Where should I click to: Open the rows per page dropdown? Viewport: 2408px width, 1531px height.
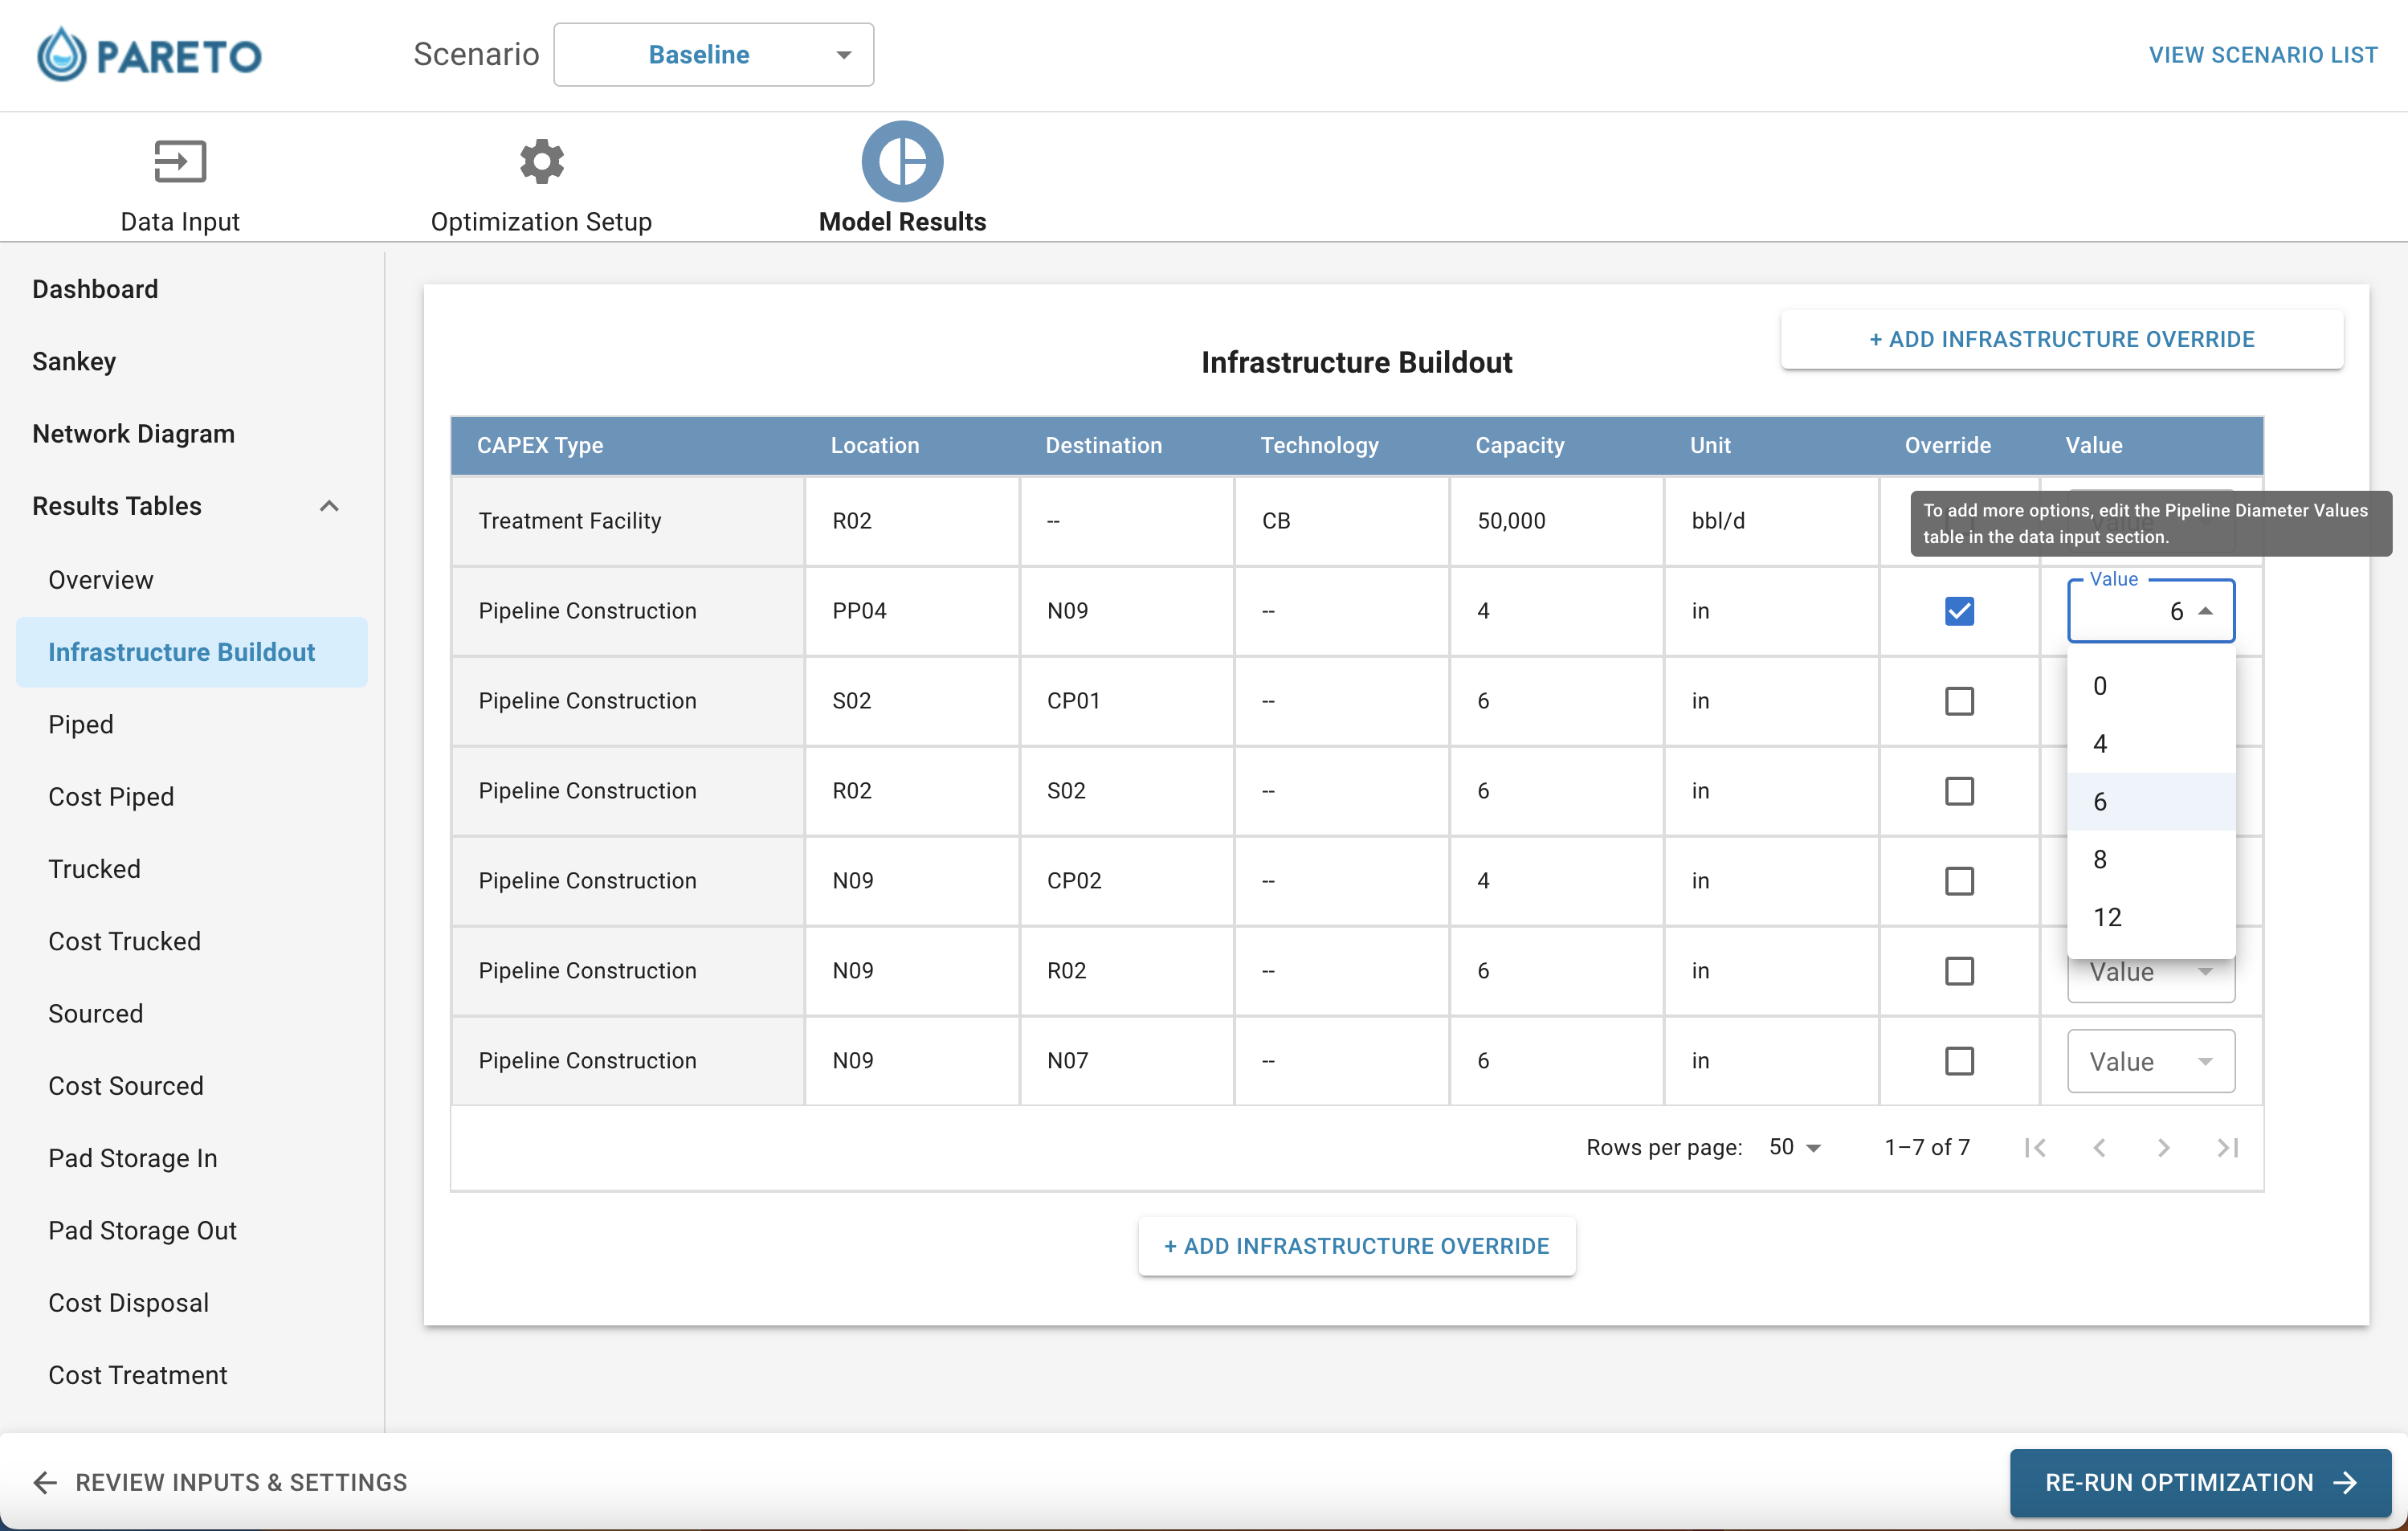(x=1795, y=1147)
